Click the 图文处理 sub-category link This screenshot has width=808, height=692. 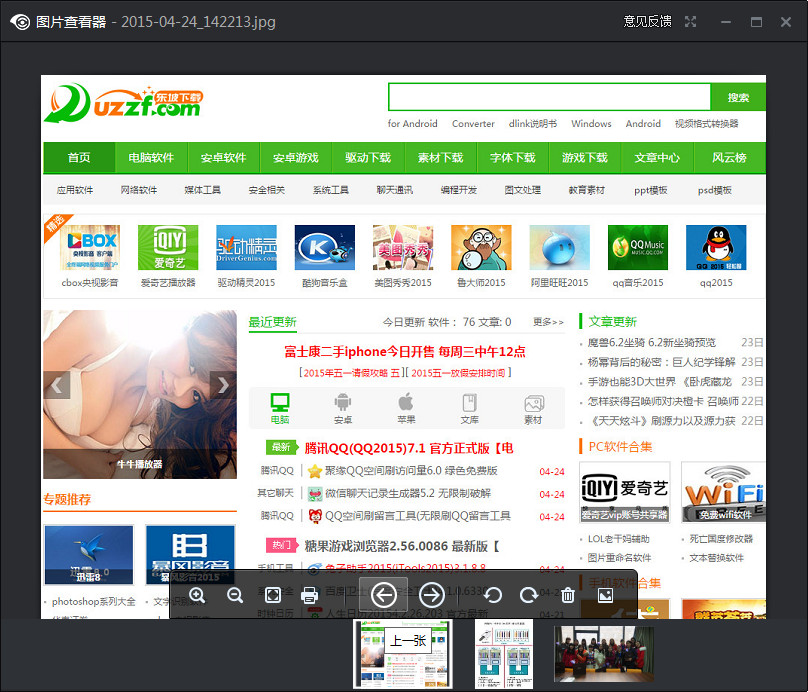[523, 190]
